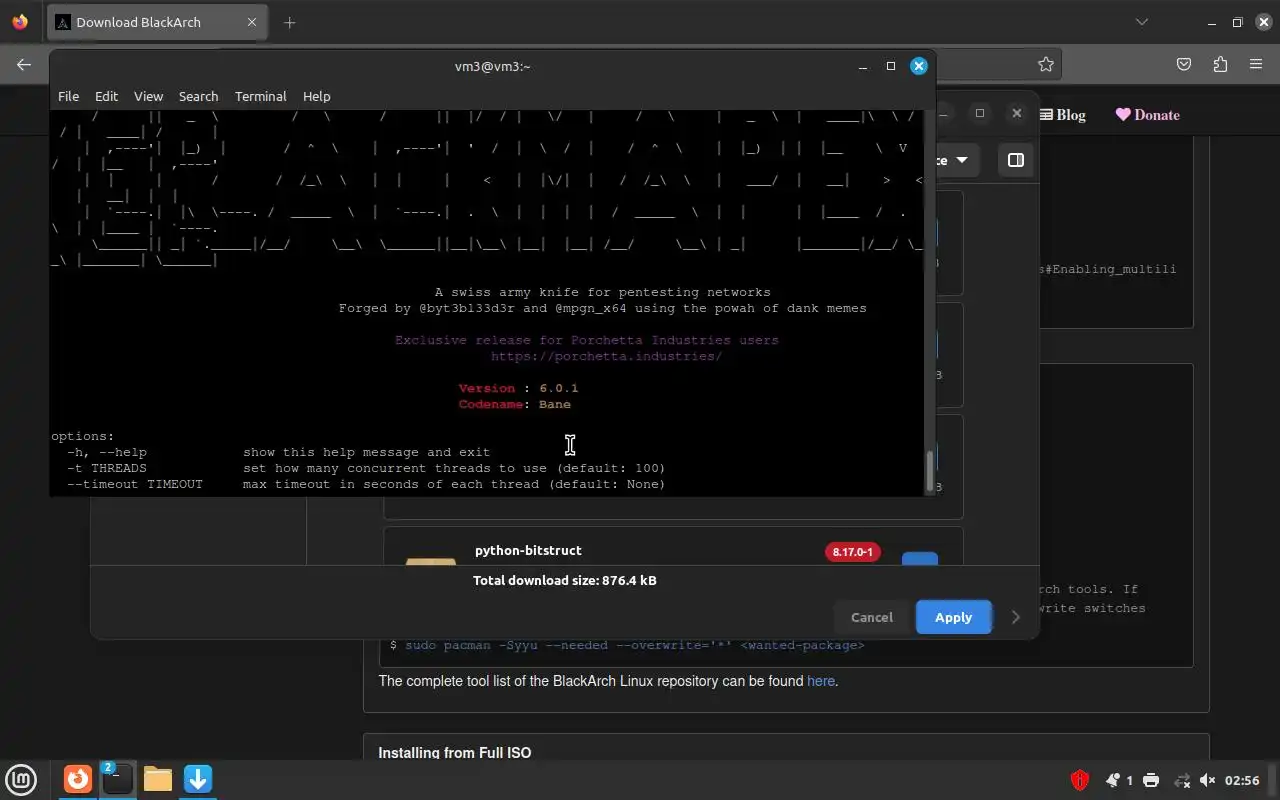Image resolution: width=1280 pixels, height=800 pixels.
Task: Open the list all tabs chevron
Action: click(1142, 22)
